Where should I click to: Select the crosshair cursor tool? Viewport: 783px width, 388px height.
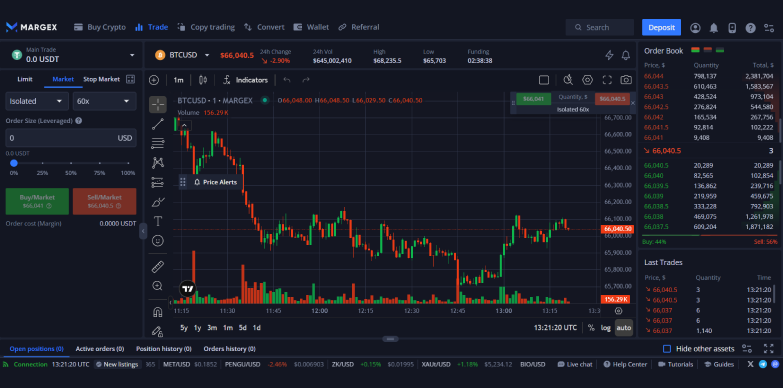158,104
